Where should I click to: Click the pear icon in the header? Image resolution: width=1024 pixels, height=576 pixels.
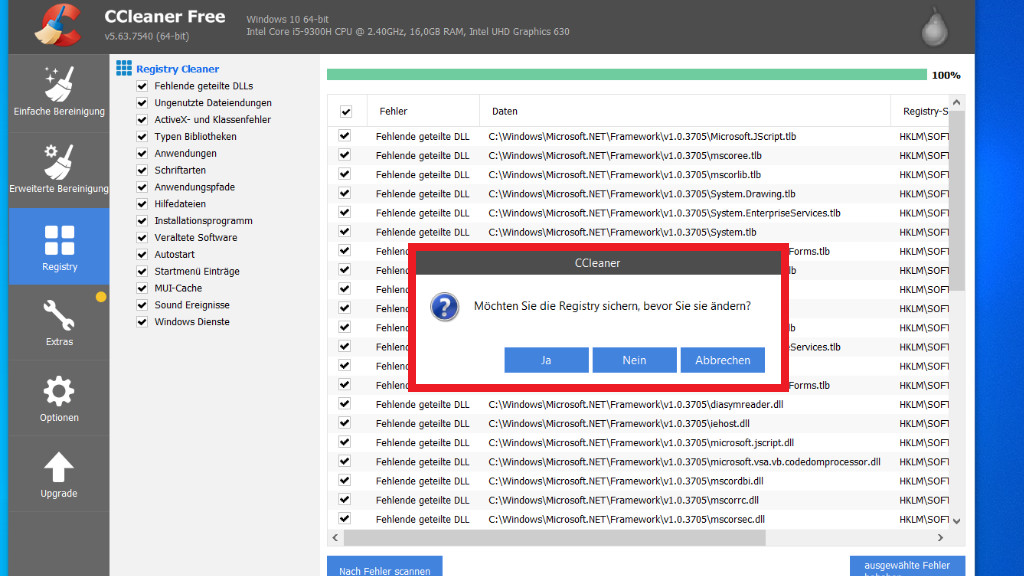click(934, 27)
